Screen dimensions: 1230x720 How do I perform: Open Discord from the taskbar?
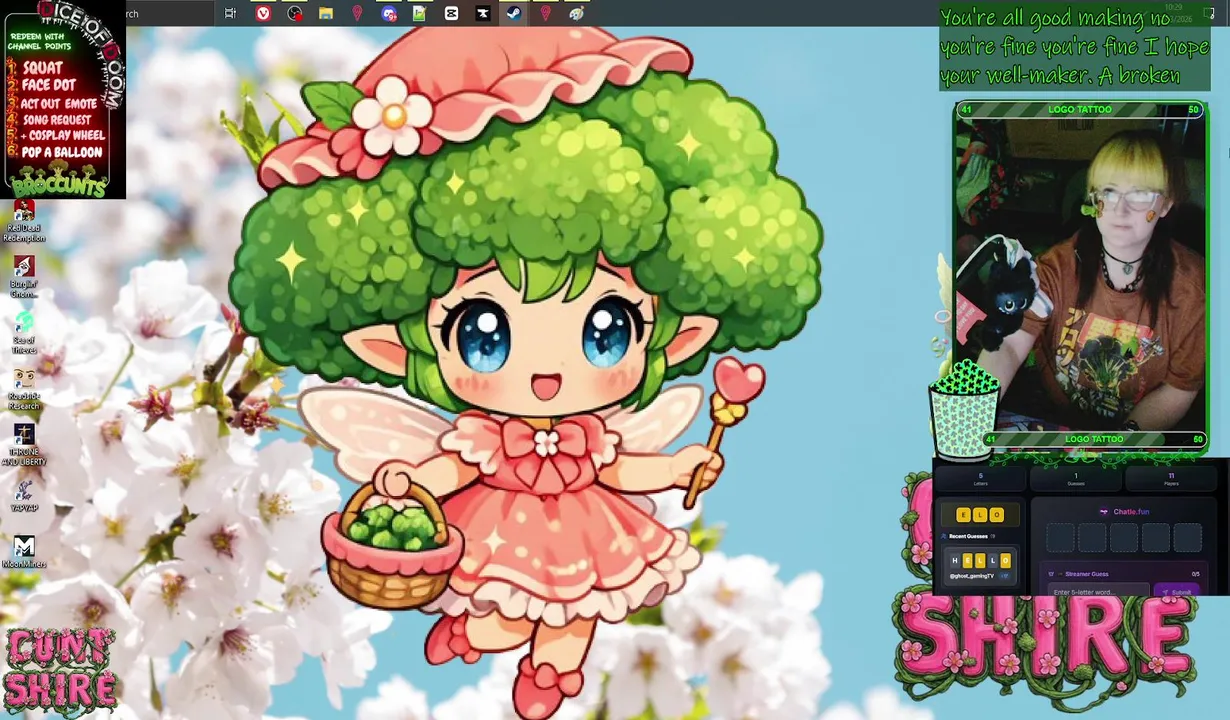point(389,13)
